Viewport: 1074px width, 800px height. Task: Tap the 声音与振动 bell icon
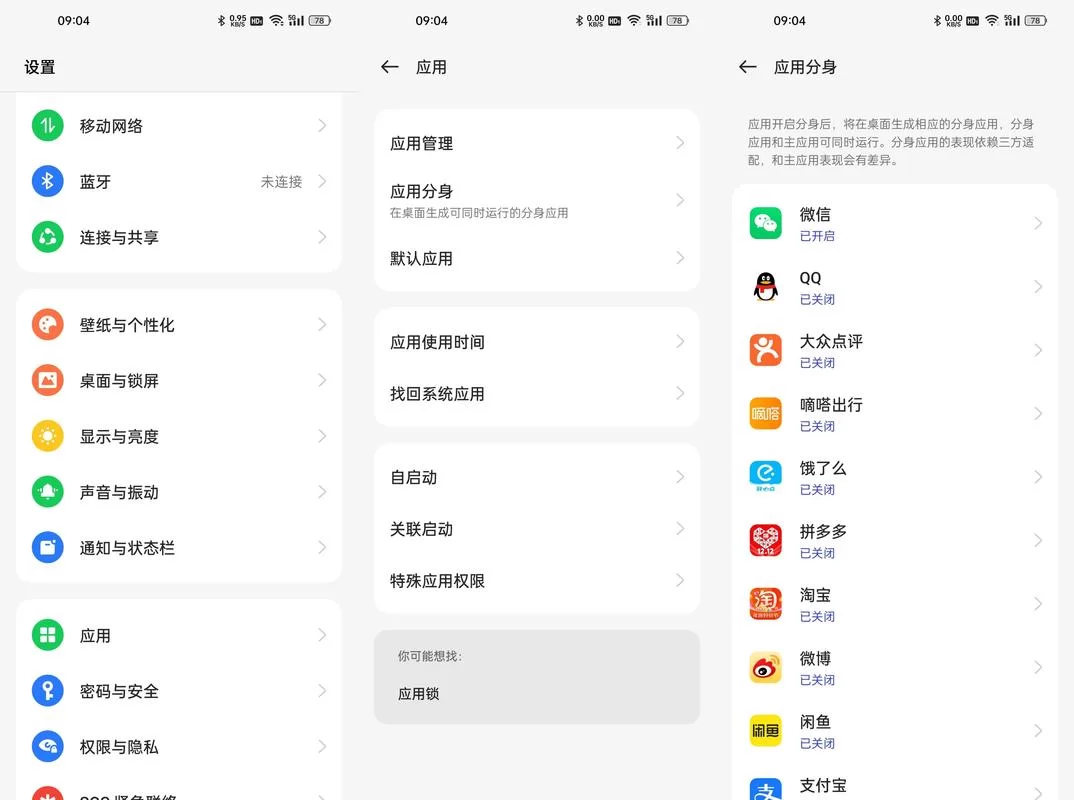[x=47, y=492]
